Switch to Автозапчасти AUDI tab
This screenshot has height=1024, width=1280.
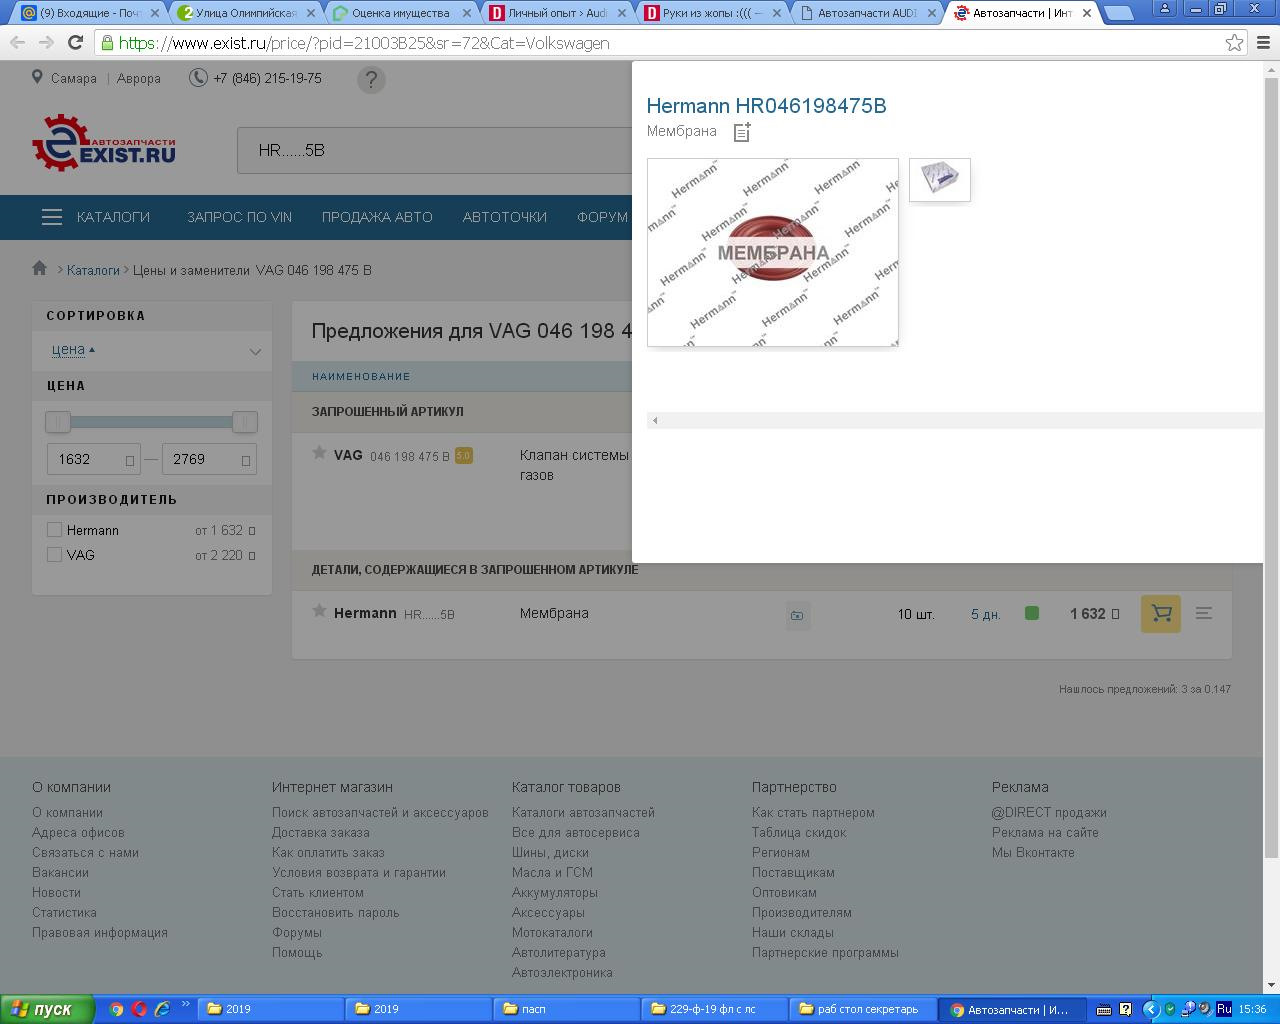click(866, 13)
